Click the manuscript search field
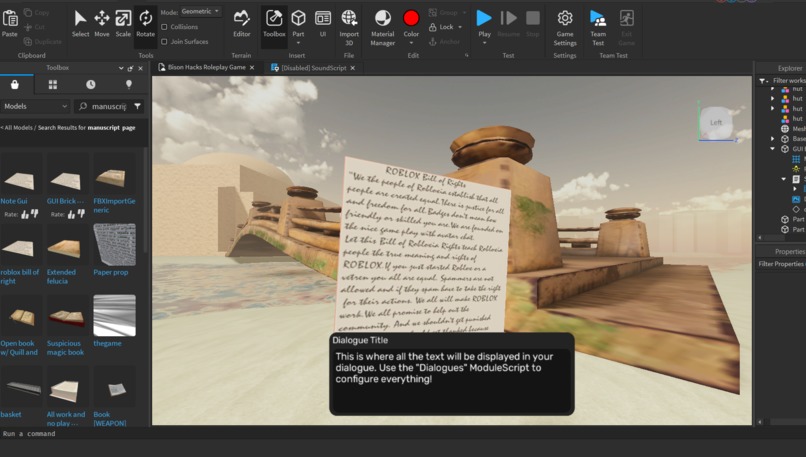 (x=109, y=106)
